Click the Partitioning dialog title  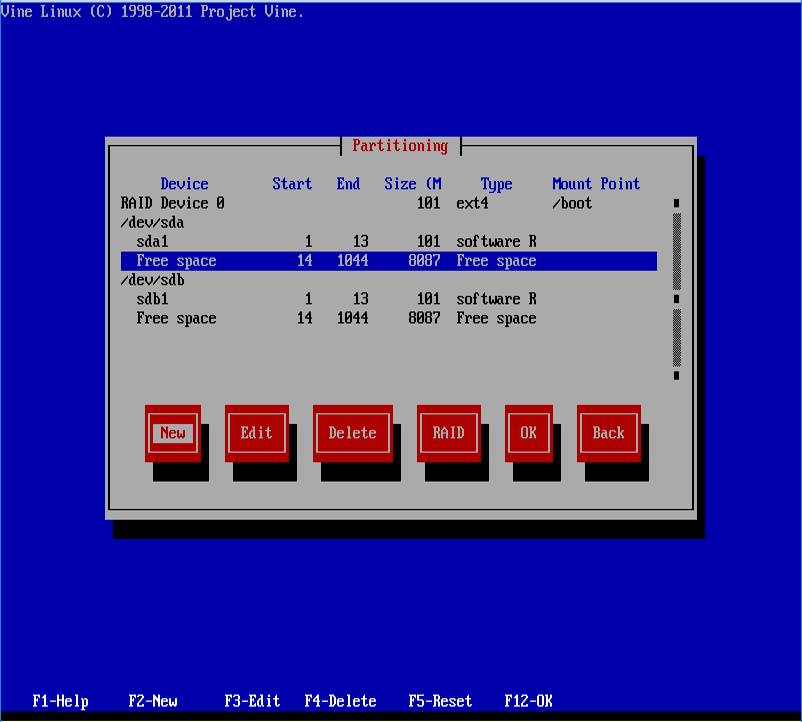pos(400,146)
